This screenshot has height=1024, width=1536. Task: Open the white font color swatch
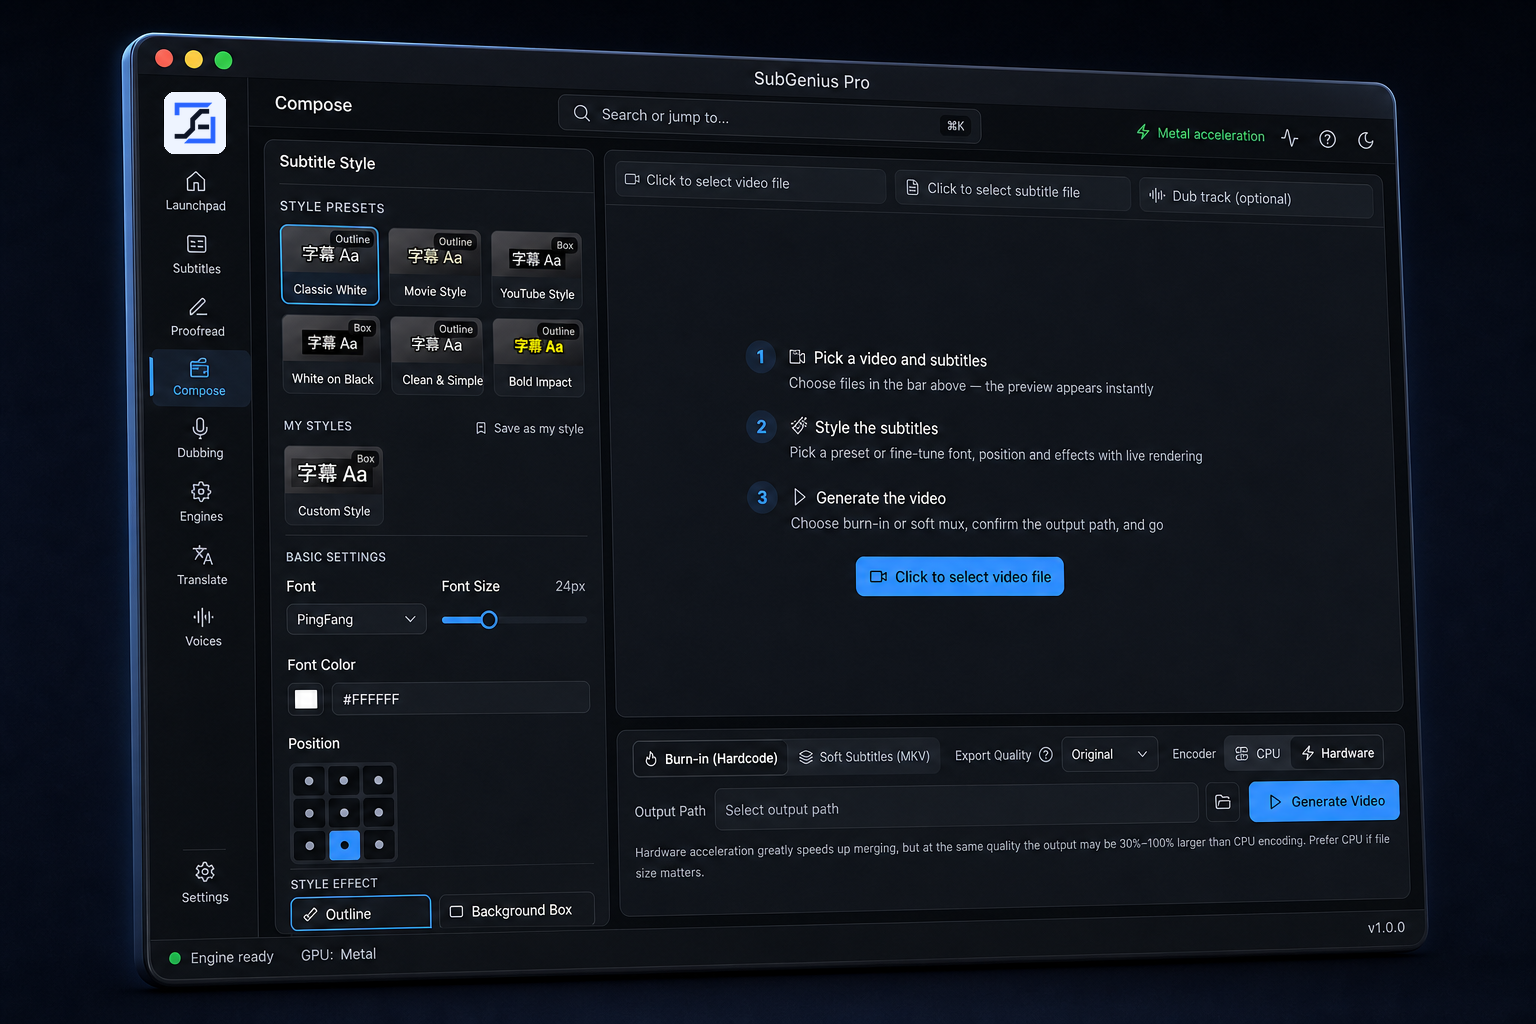(x=306, y=699)
